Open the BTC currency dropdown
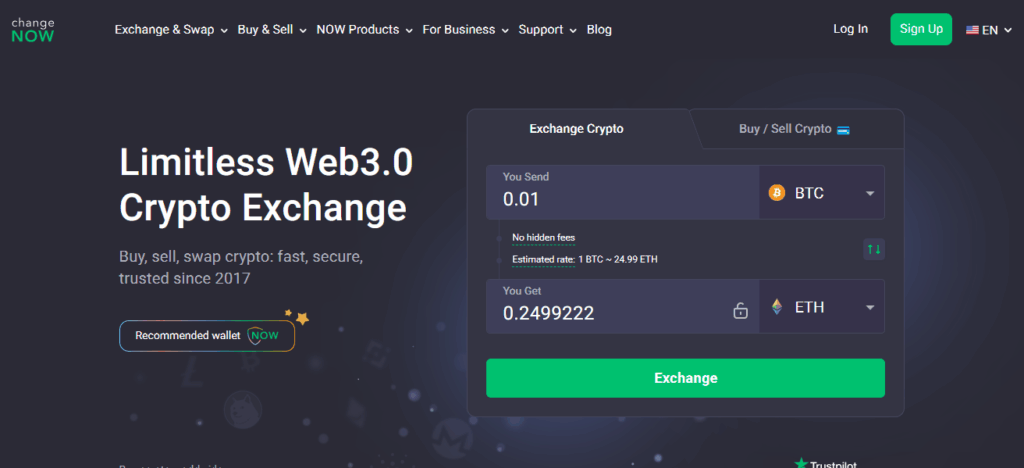Screen dimensions: 1024x468 tap(869, 193)
